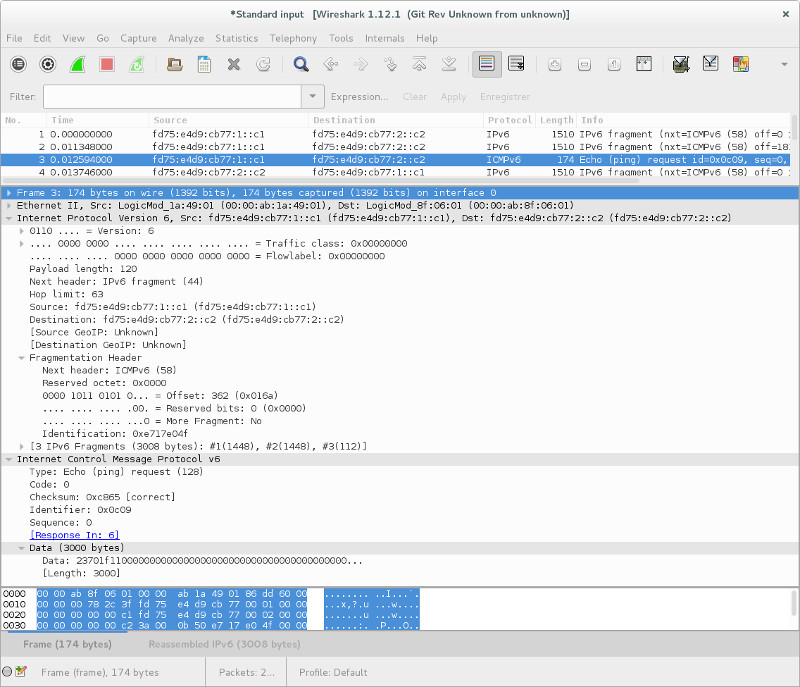
Task: Open a capture file icon
Action: point(174,64)
